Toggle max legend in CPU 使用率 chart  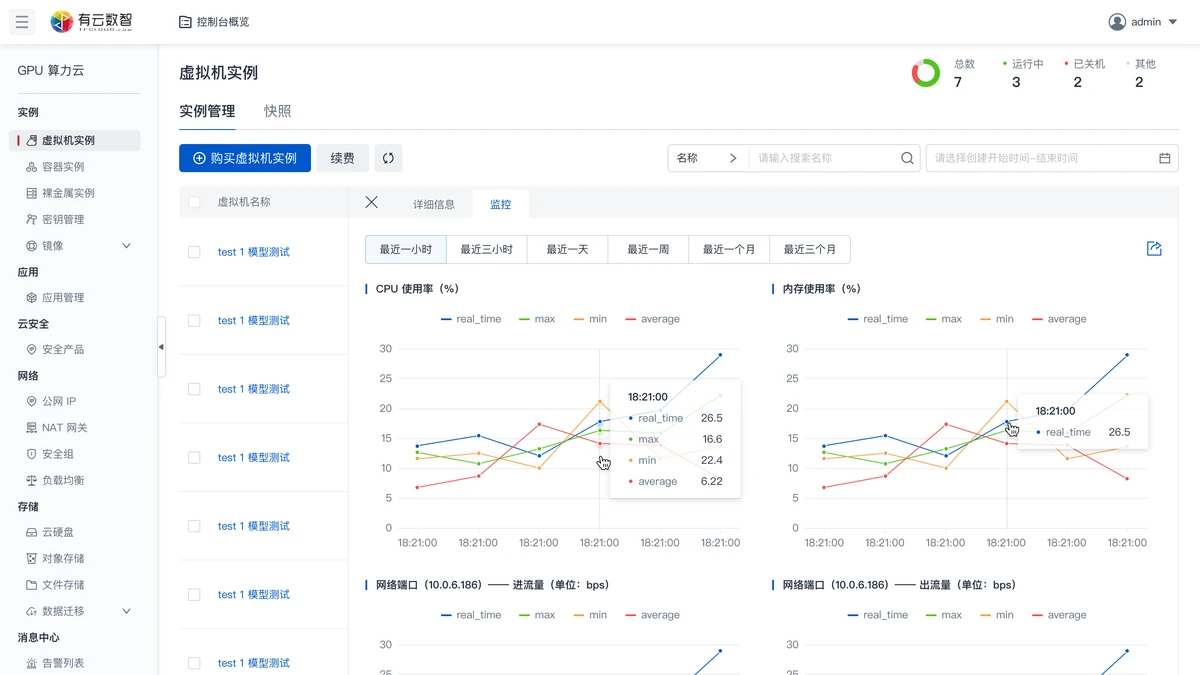pos(537,319)
